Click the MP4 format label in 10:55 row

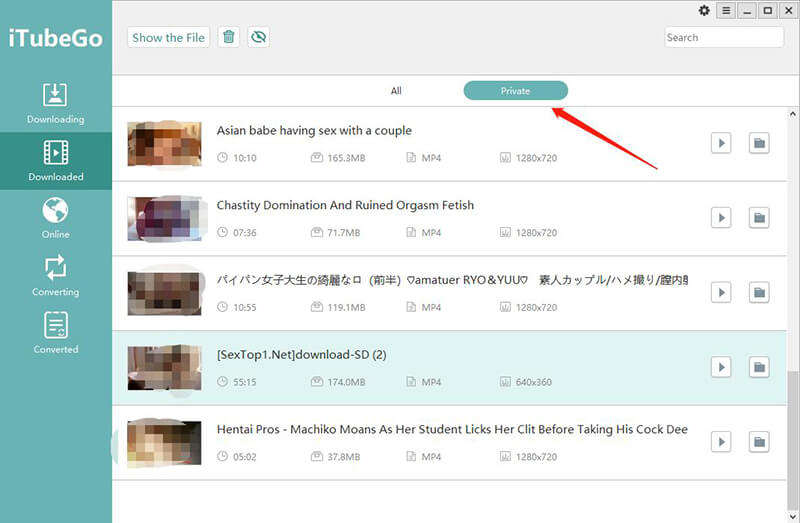click(431, 308)
